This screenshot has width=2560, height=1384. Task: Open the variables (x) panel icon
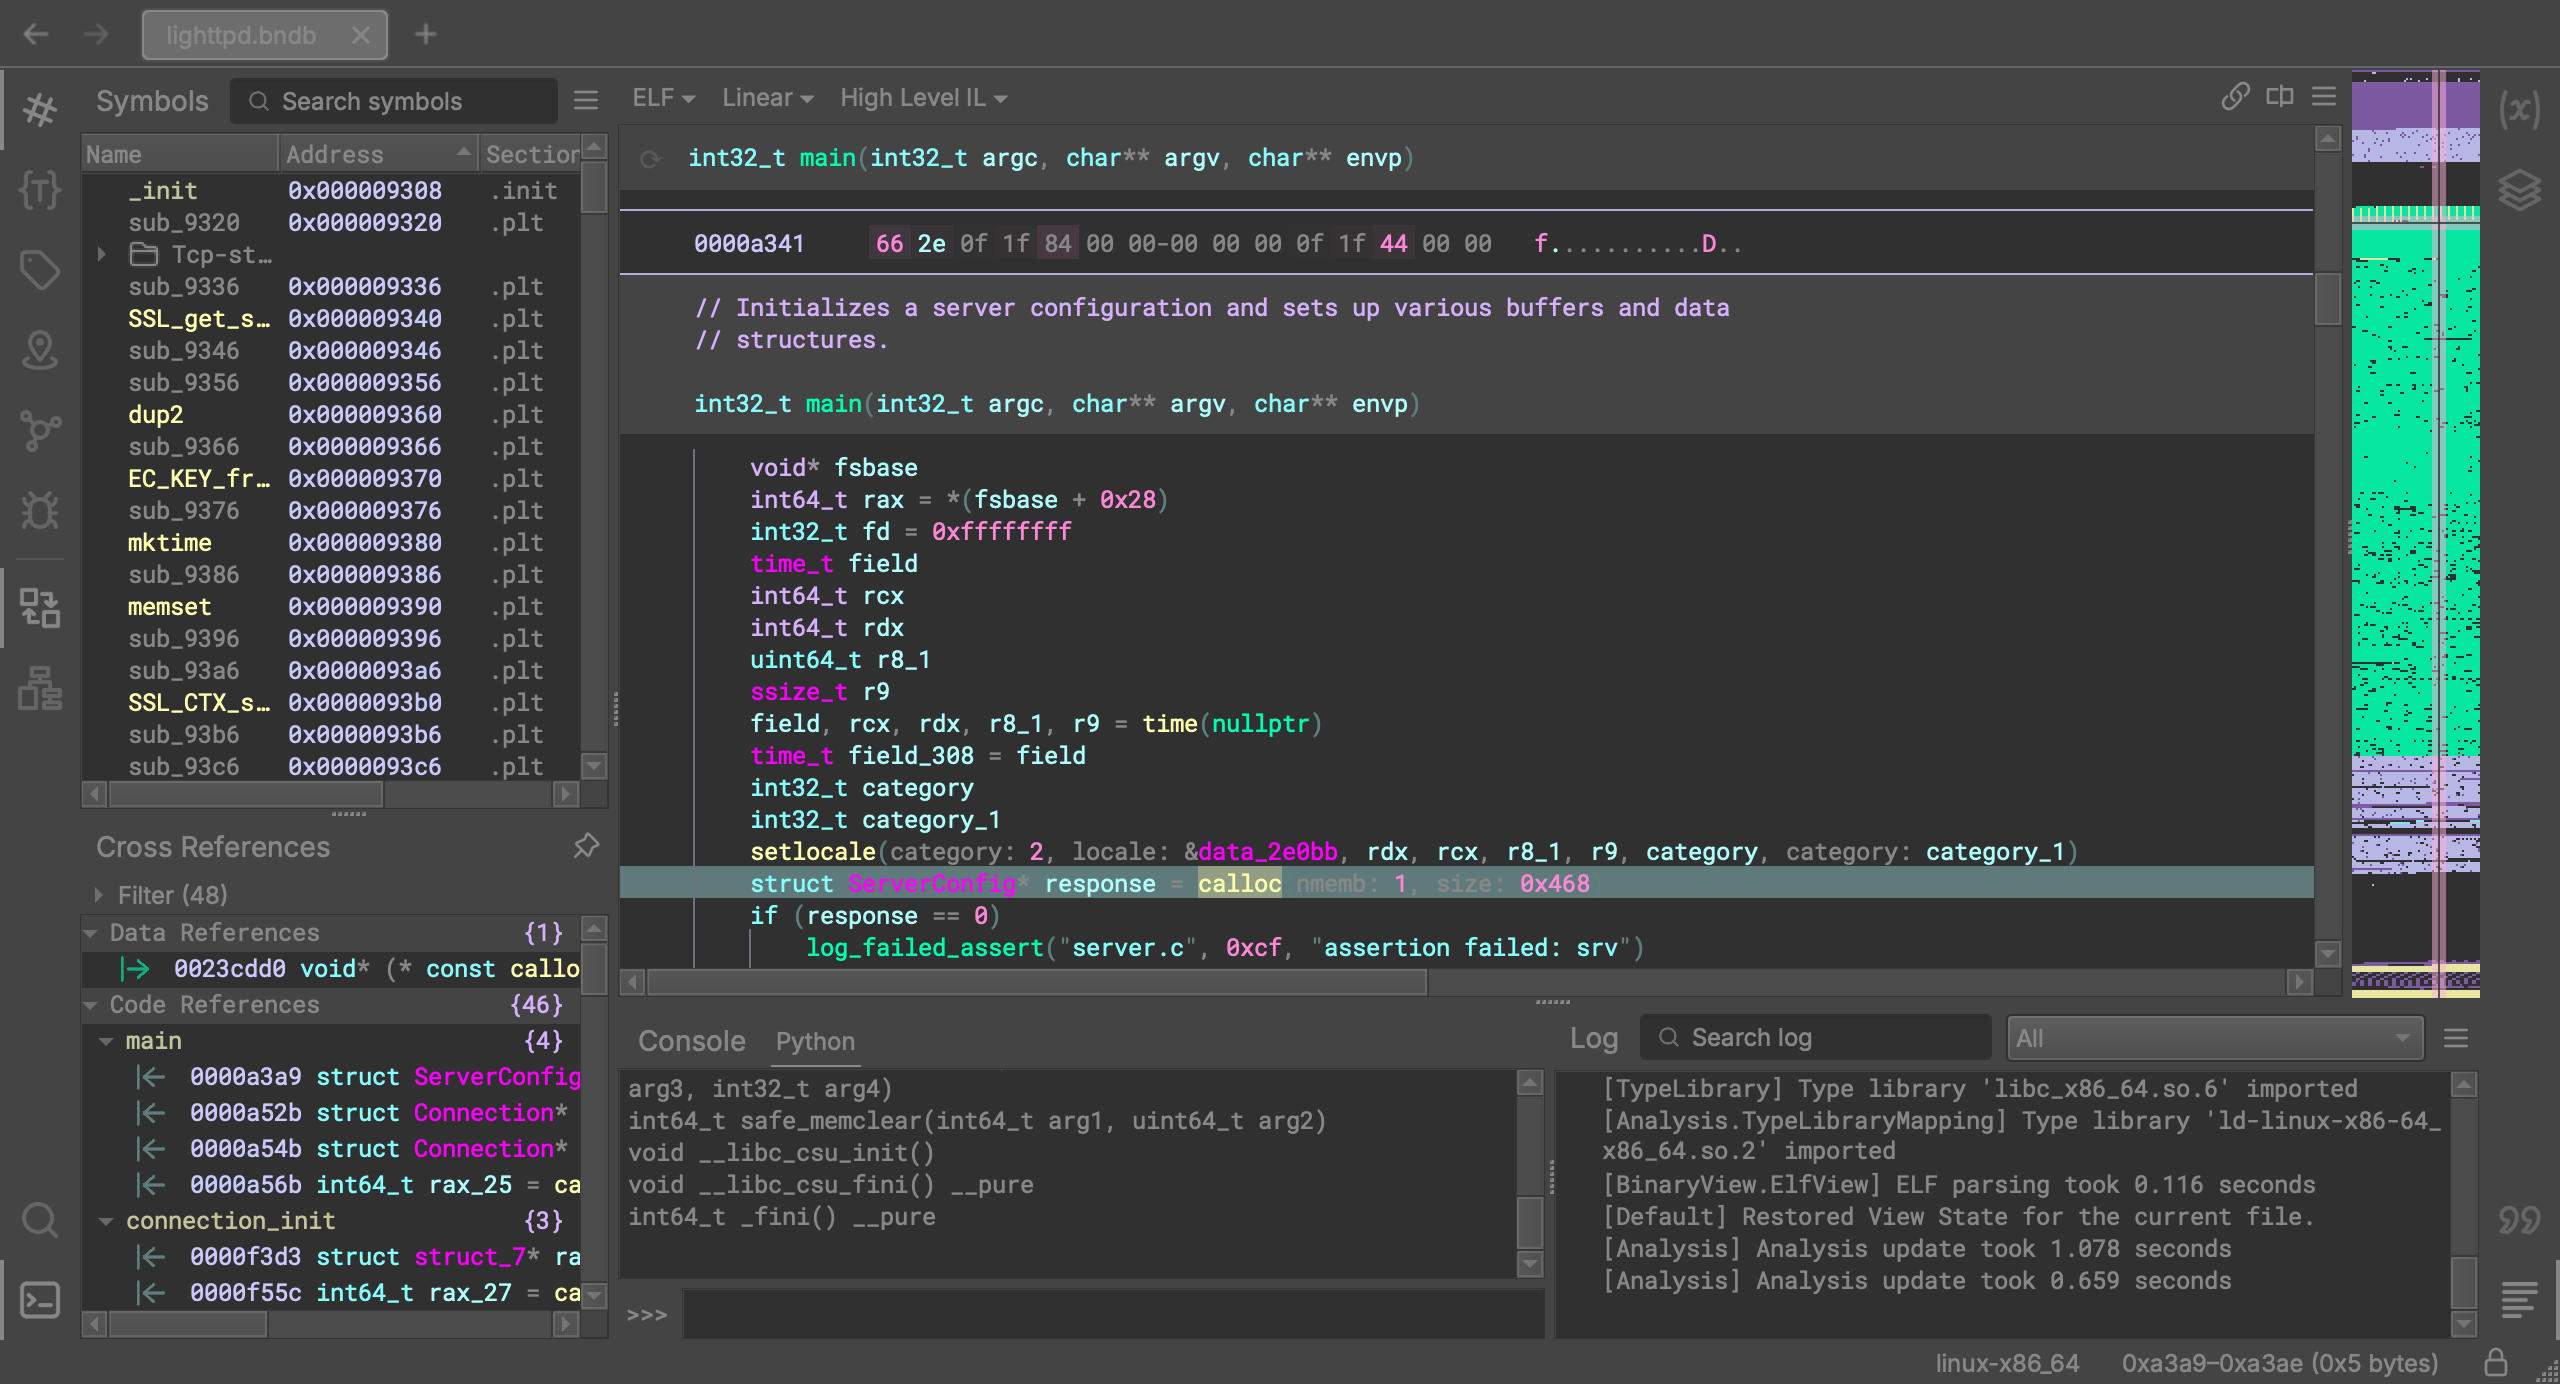click(x=2519, y=109)
